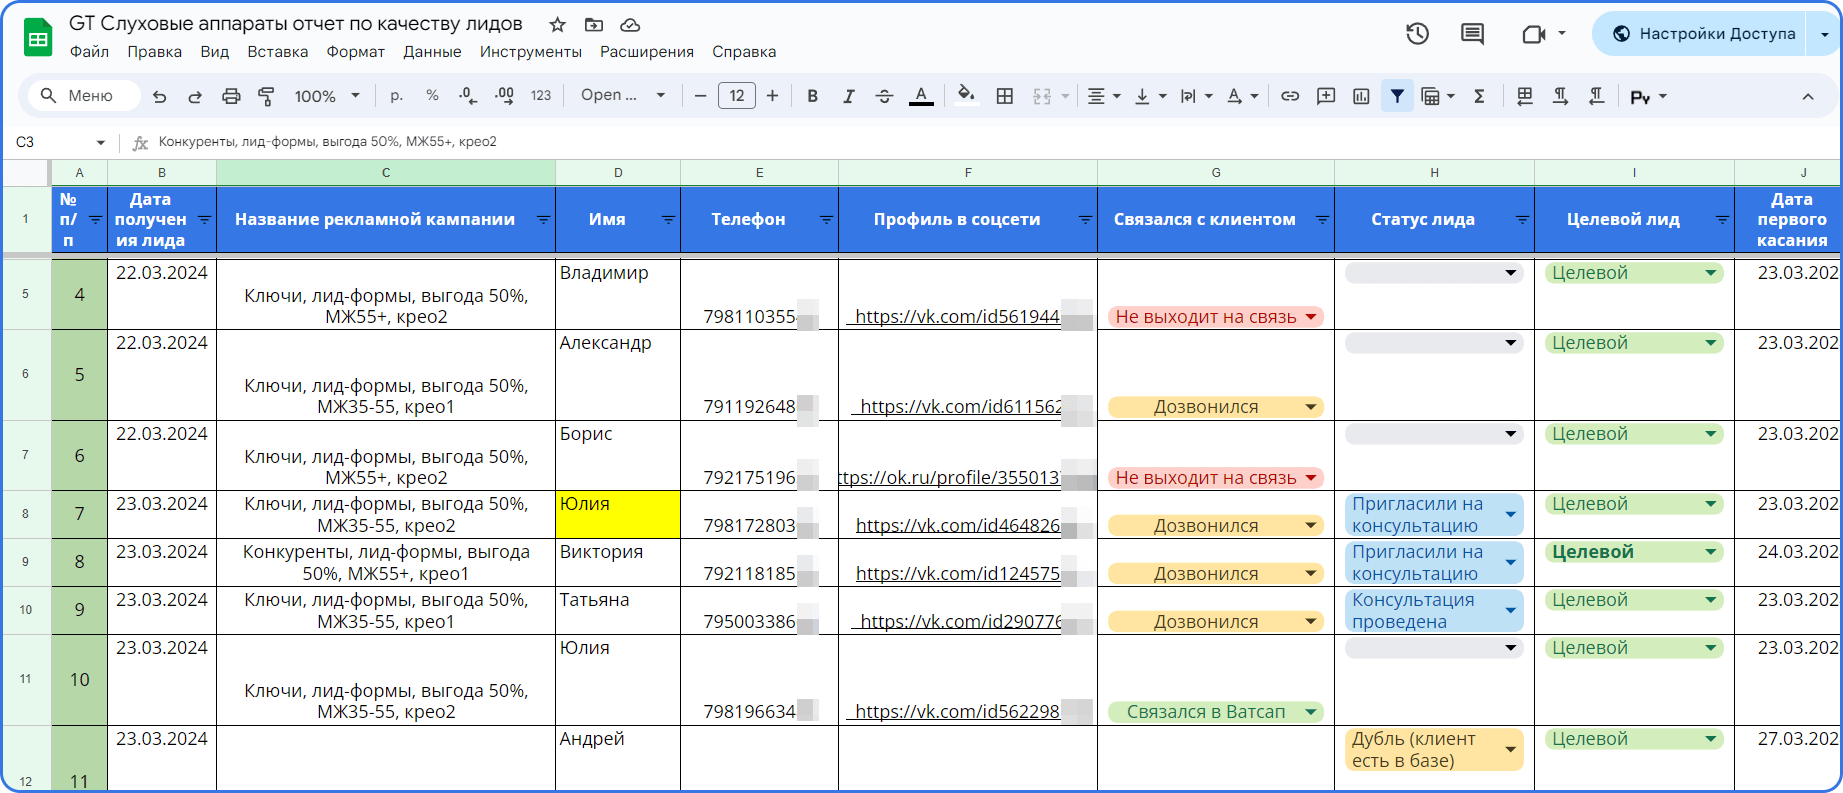Insert a chart from the toolbar
Screen dimensions: 1843x793
(1361, 96)
